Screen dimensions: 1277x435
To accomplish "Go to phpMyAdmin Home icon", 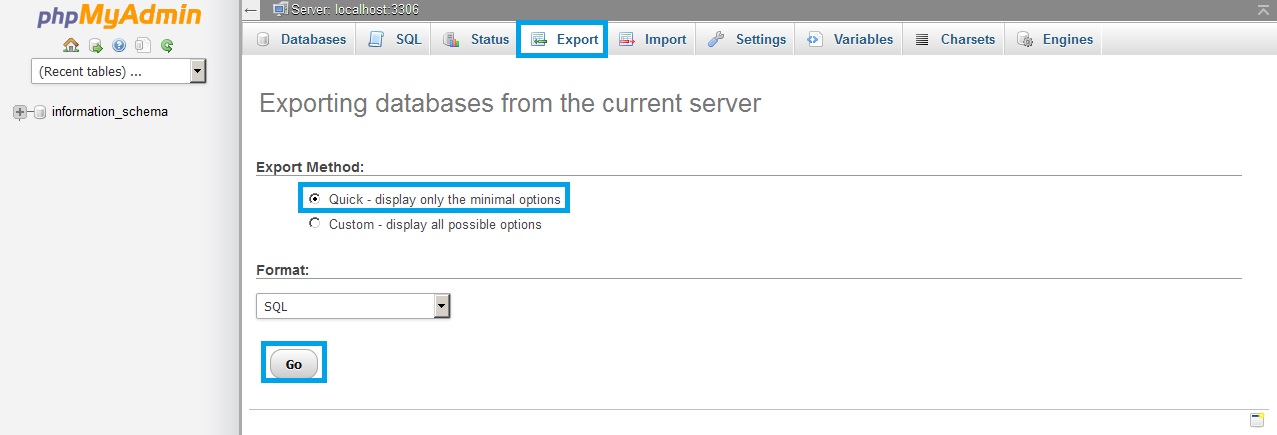I will (x=71, y=45).
